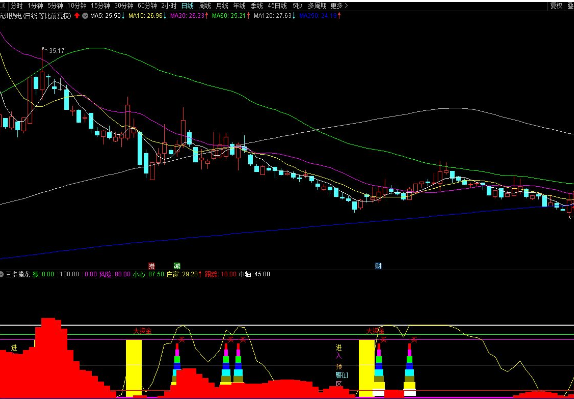The width and height of the screenshot is (574, 399).
Task: Open the 日线 daily chart tab
Action: click(187, 6)
